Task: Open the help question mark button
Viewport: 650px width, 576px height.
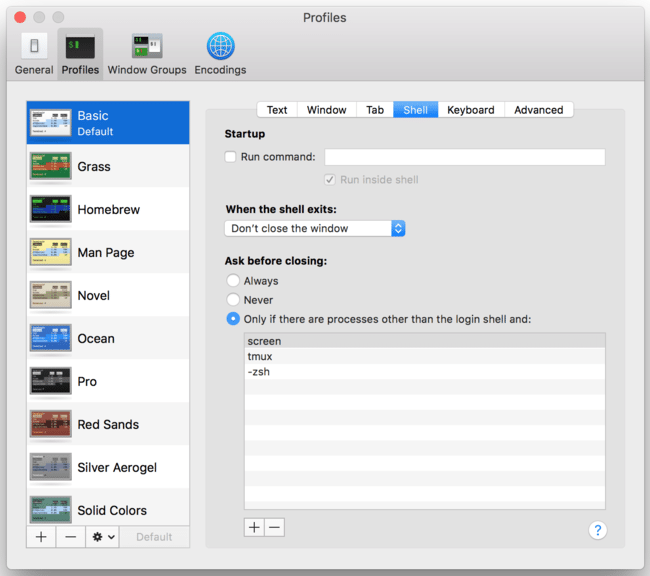Action: 598,530
